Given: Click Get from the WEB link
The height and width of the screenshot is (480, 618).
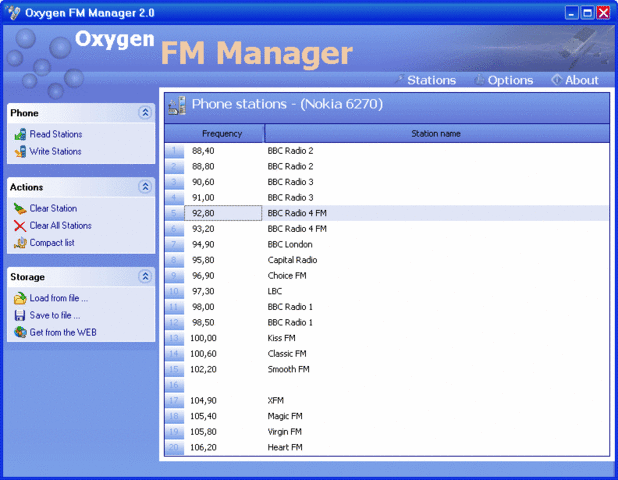Looking at the screenshot, I should [63, 333].
